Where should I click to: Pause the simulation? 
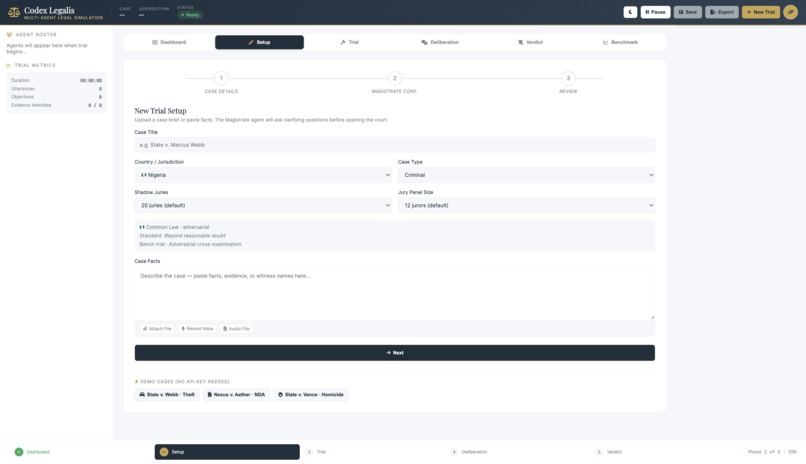click(655, 12)
